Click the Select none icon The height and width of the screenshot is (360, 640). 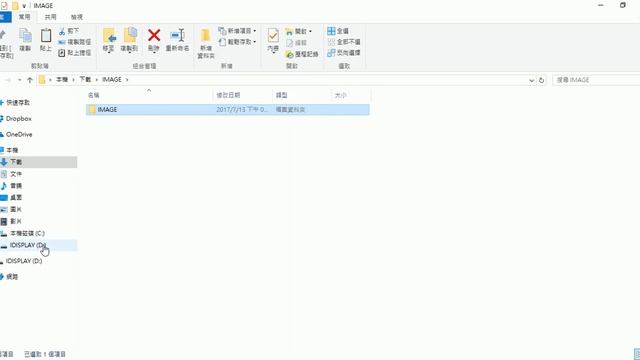click(x=331, y=42)
